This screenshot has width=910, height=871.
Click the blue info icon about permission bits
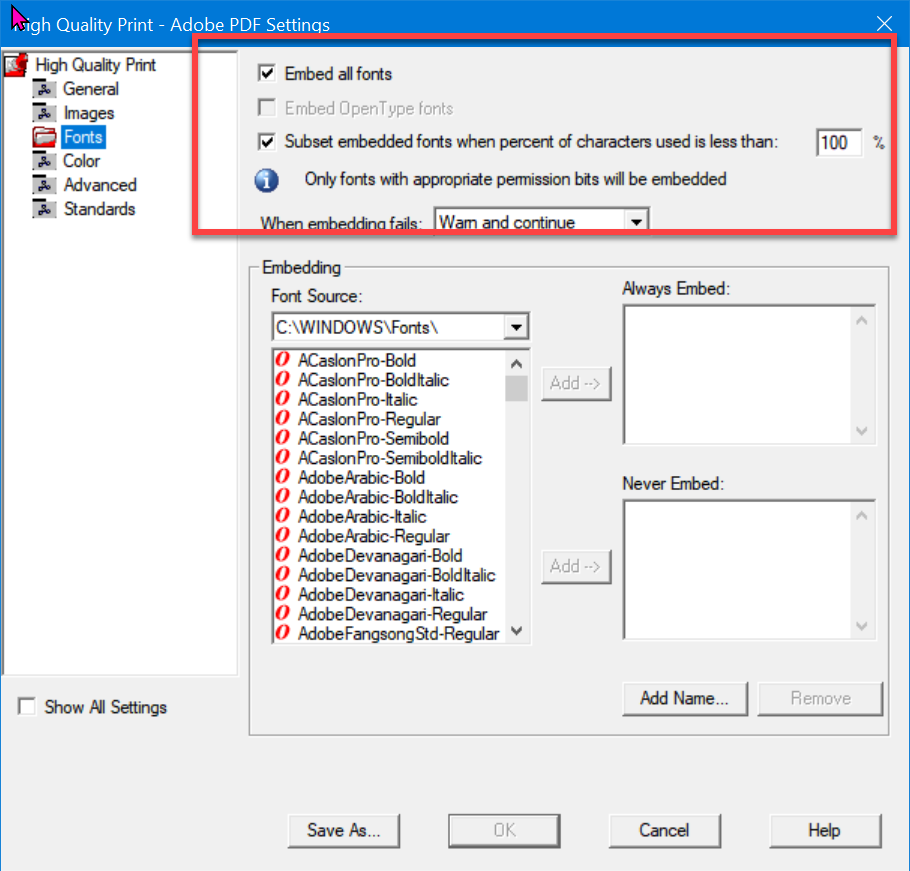tap(266, 180)
